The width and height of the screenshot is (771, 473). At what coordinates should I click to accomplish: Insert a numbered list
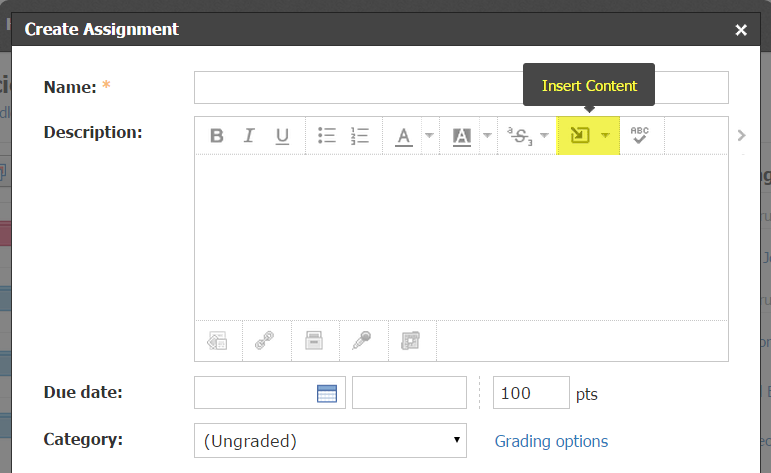click(x=360, y=136)
